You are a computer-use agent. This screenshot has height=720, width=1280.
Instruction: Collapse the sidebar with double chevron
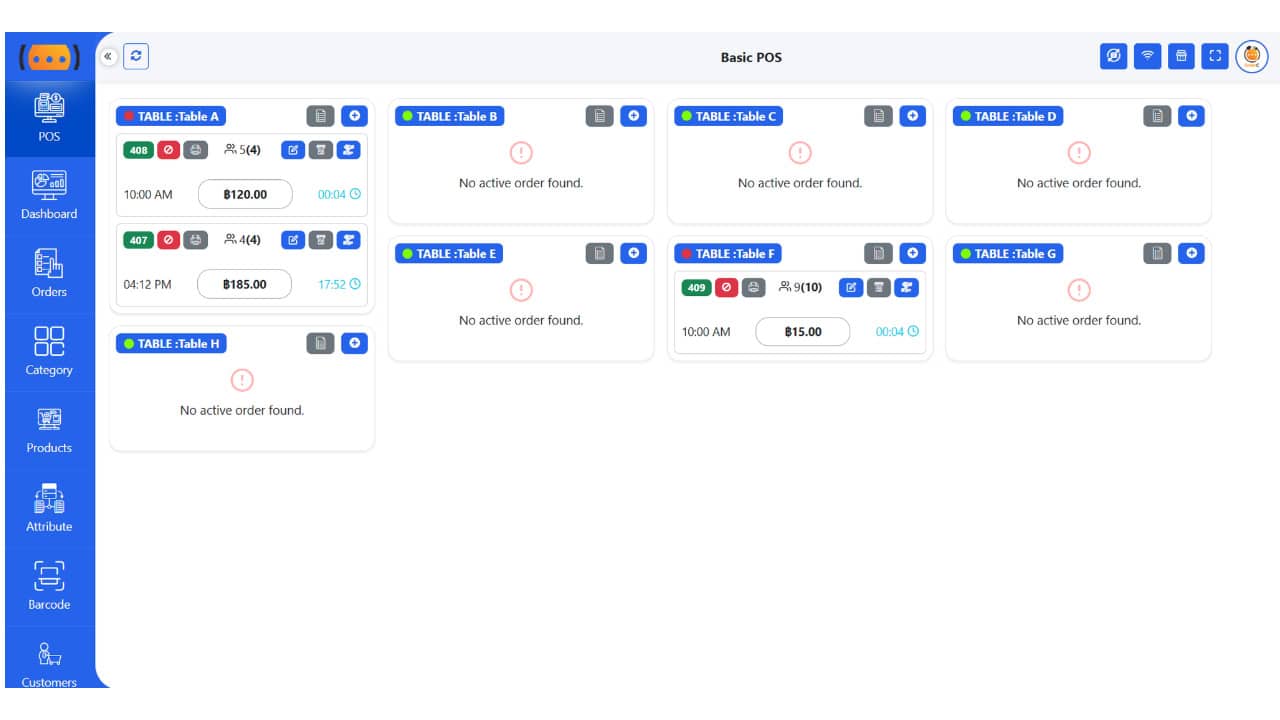tap(108, 57)
